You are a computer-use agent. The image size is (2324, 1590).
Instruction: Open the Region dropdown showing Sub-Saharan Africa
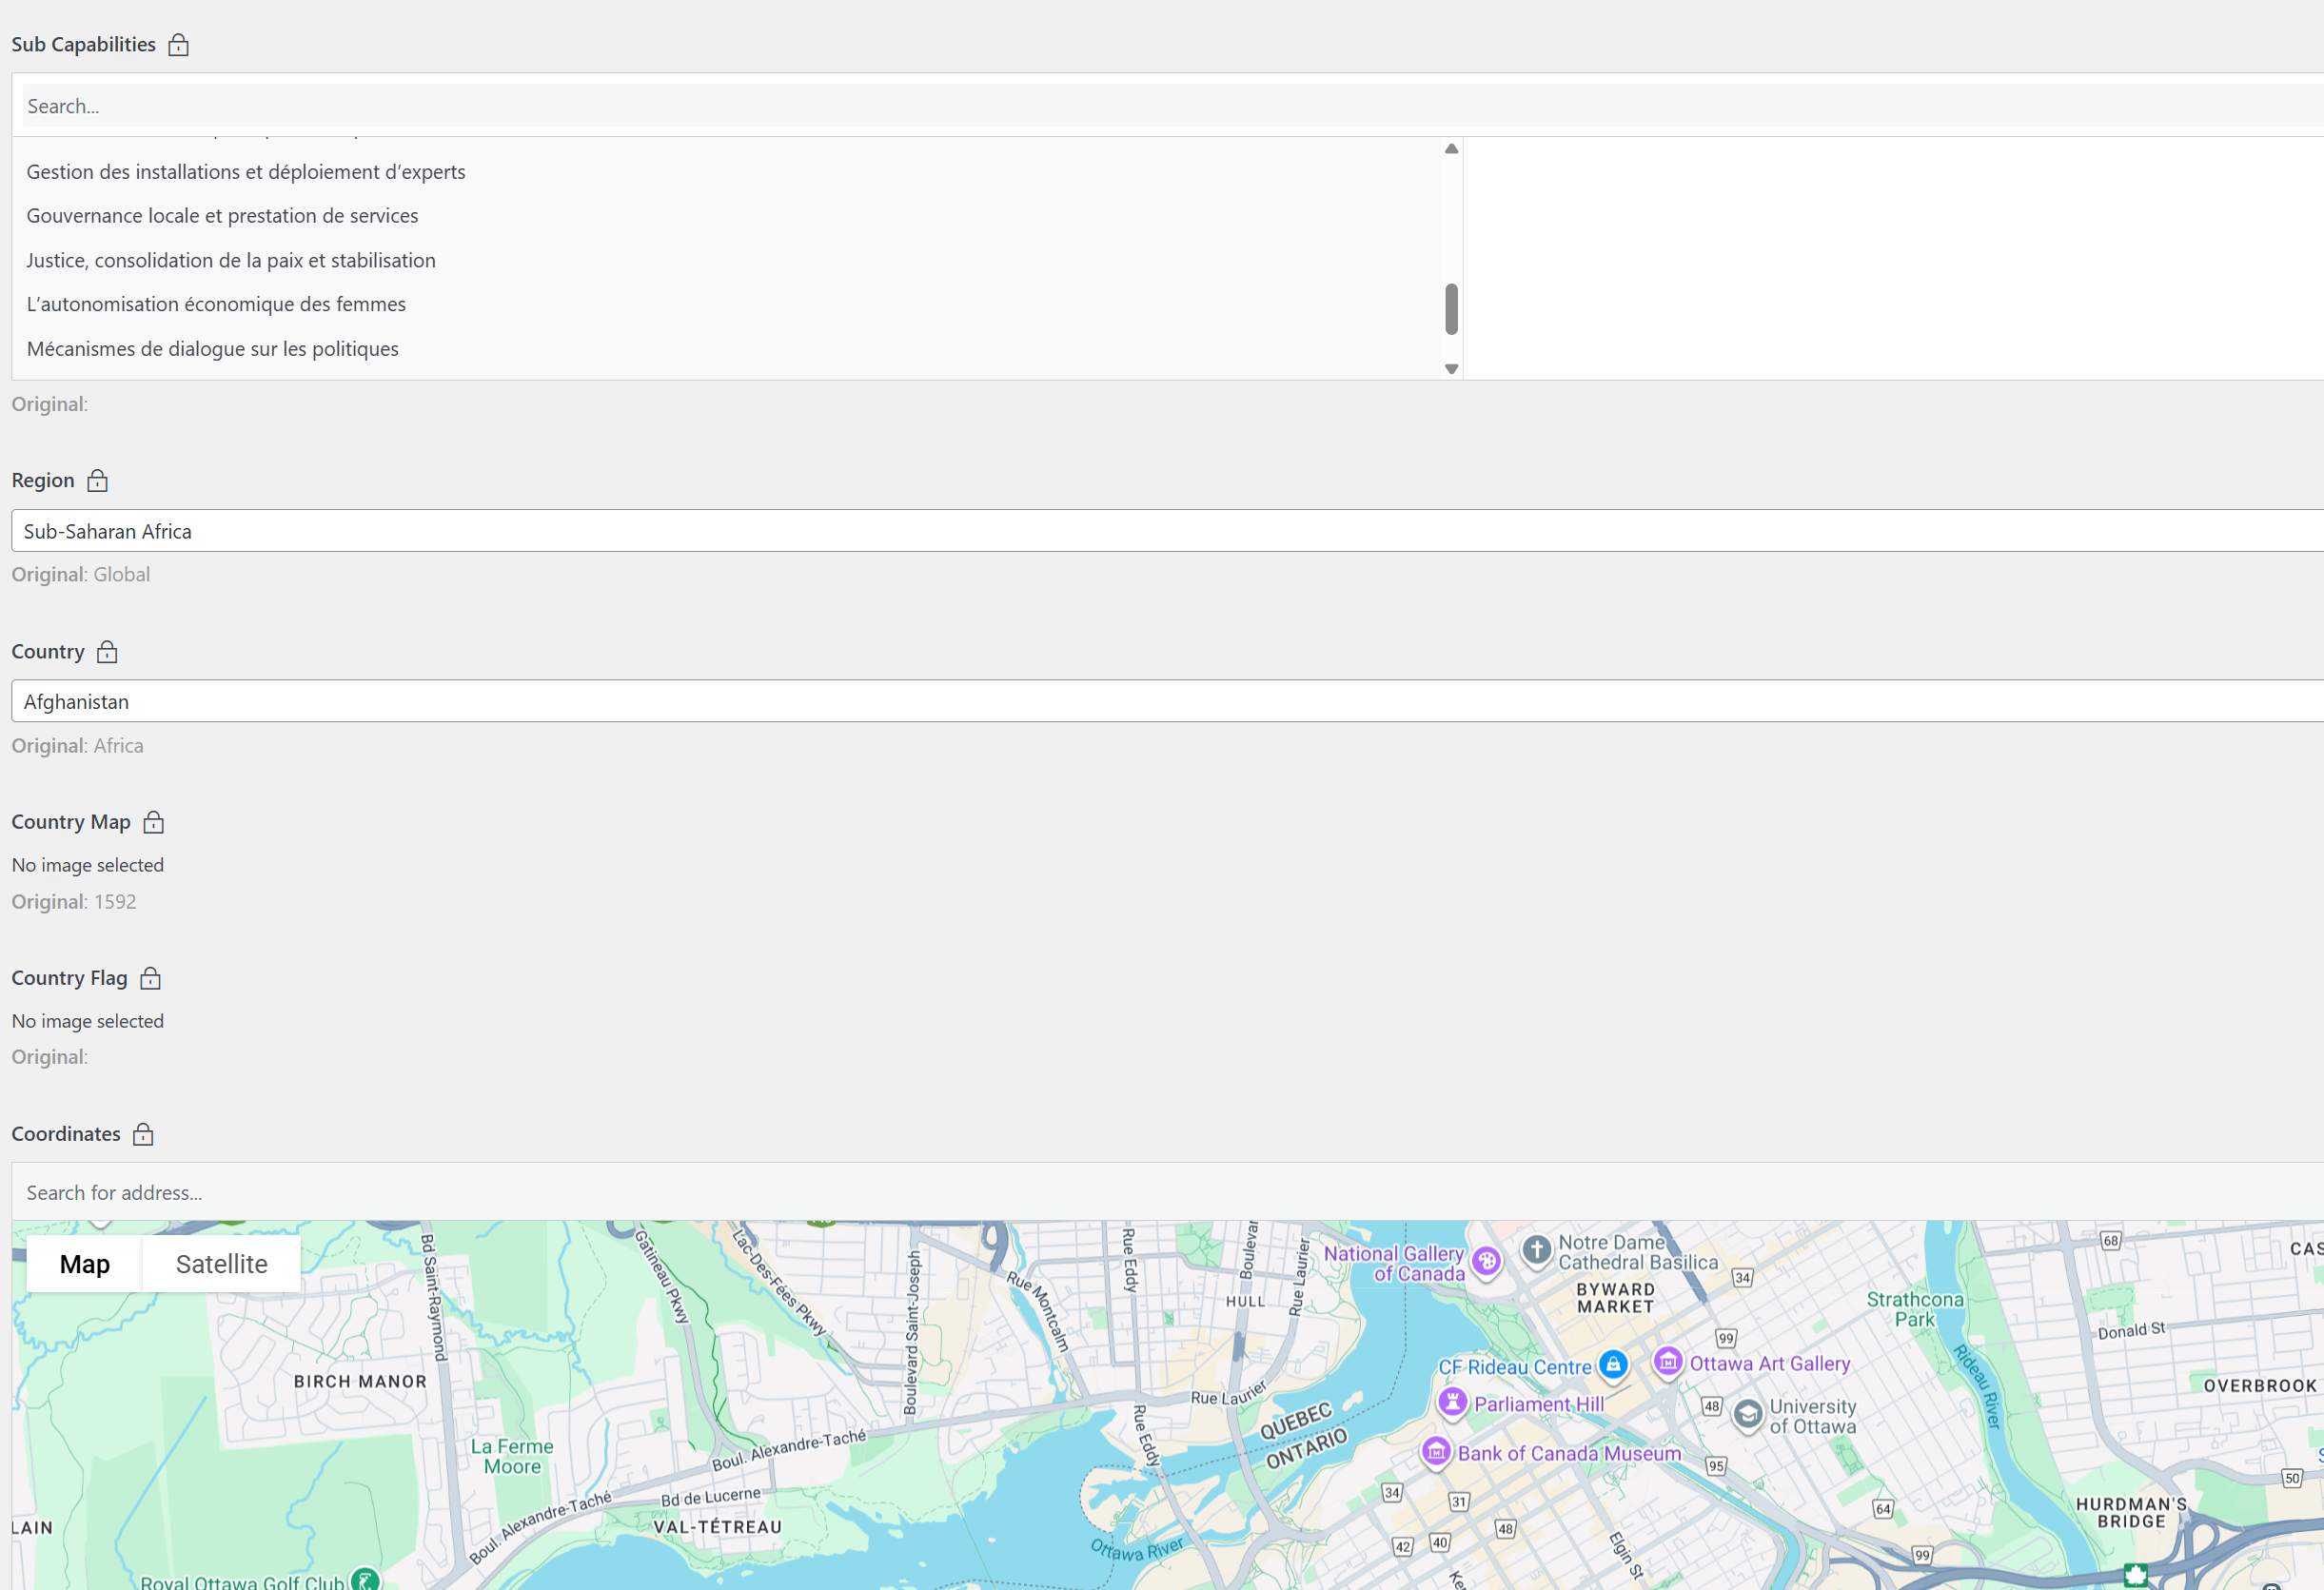(x=1160, y=531)
